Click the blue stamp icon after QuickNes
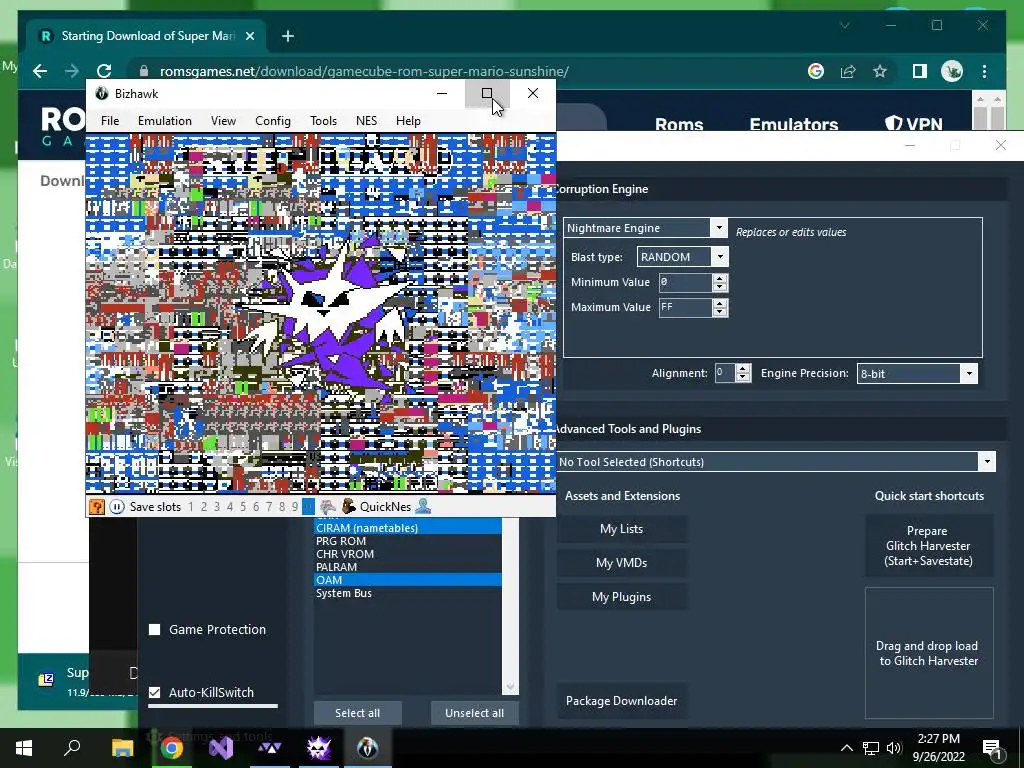The width and height of the screenshot is (1024, 768). 423,506
